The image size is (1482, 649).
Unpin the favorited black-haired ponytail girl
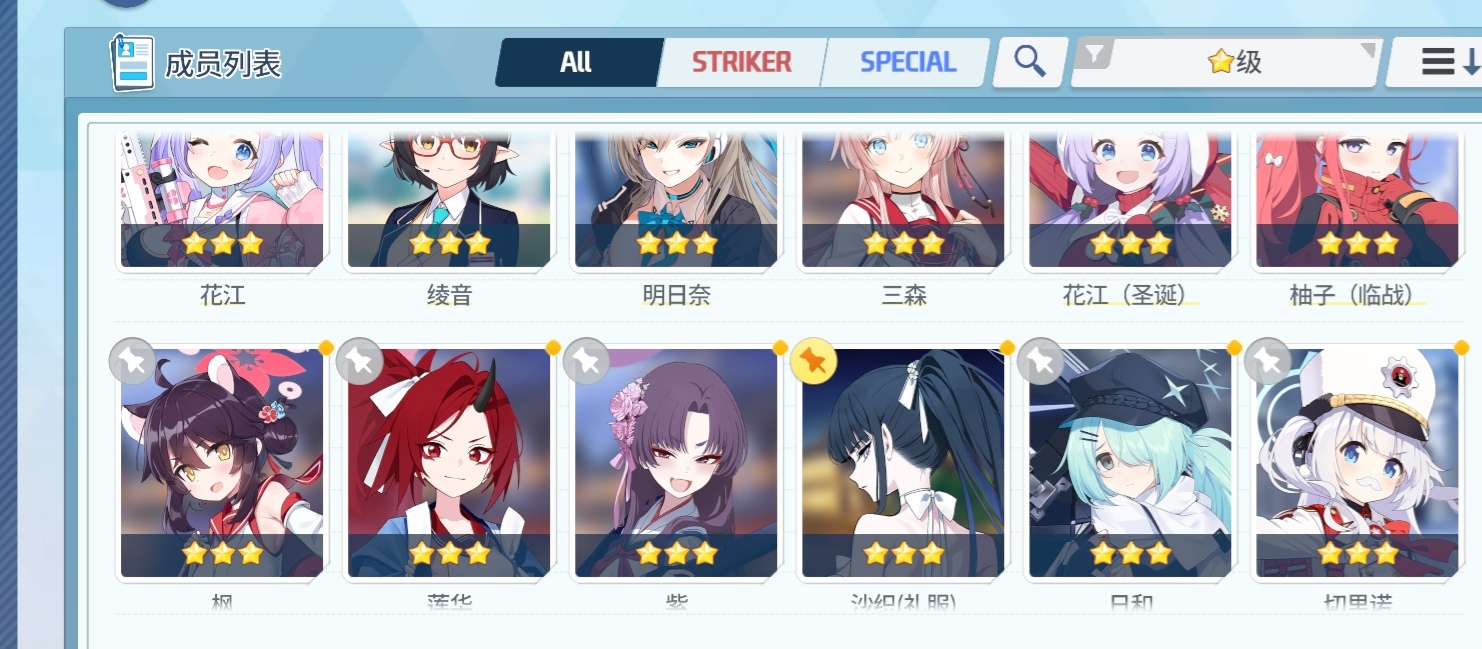click(x=814, y=361)
